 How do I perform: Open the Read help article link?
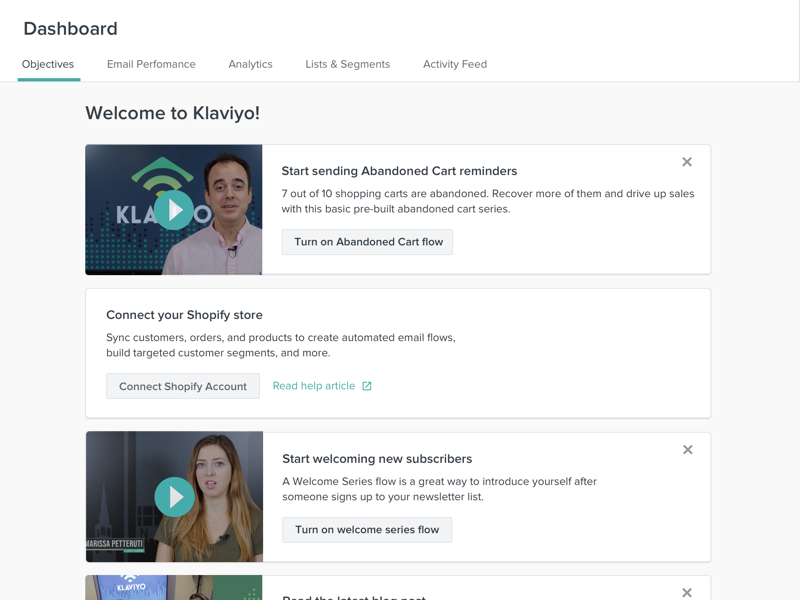[314, 386]
